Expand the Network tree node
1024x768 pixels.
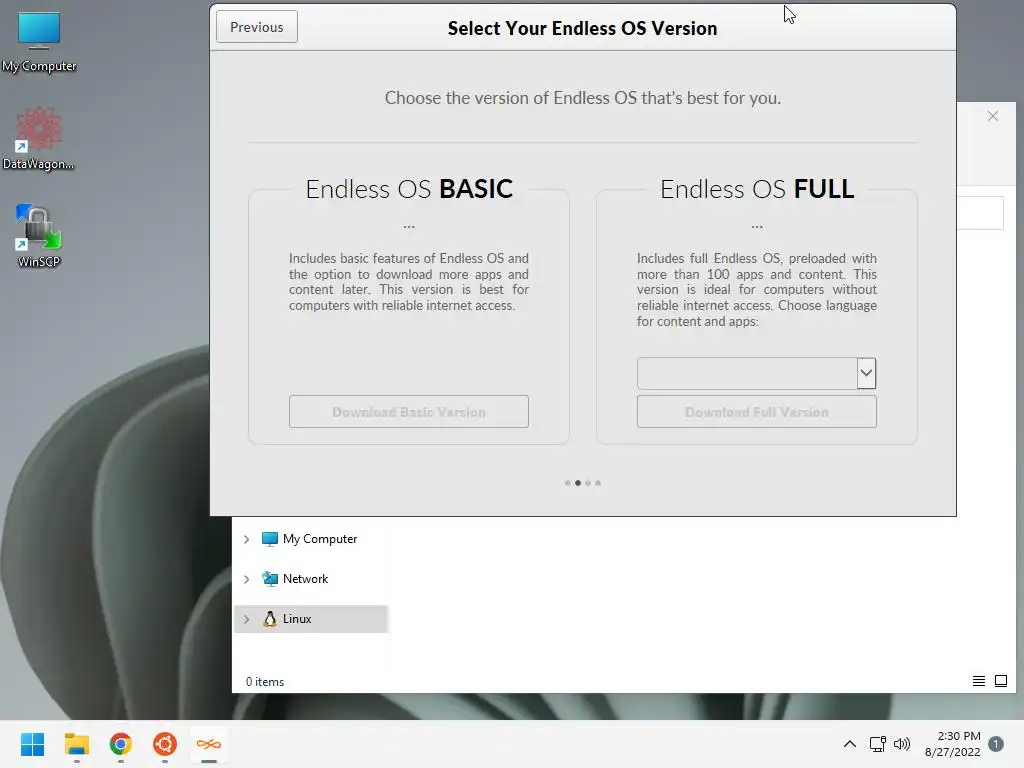click(x=246, y=579)
